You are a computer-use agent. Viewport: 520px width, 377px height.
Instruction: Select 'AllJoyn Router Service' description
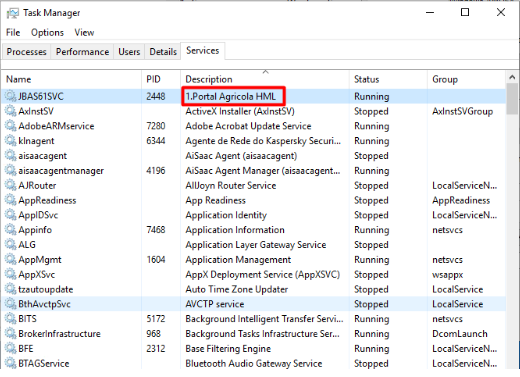pyautogui.click(x=231, y=185)
